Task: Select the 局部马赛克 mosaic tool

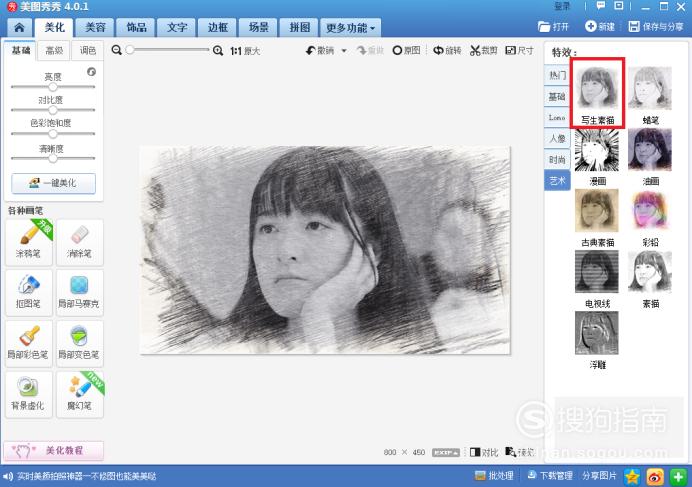Action: tap(79, 292)
